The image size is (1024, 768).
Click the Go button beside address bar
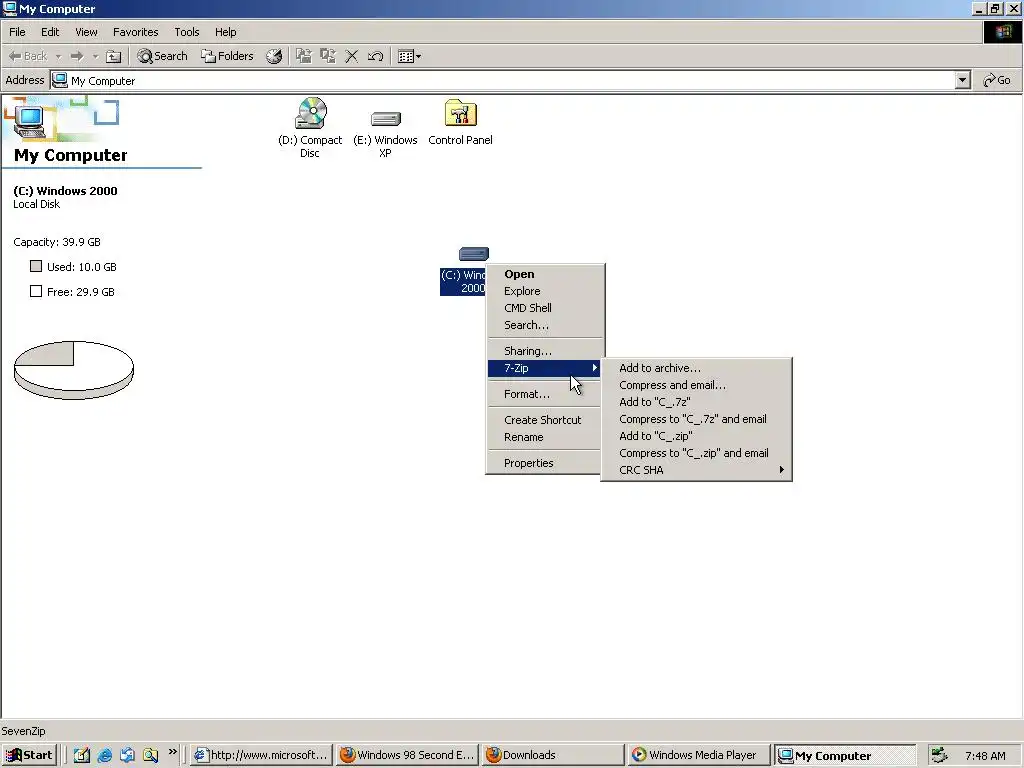pyautogui.click(x=997, y=80)
